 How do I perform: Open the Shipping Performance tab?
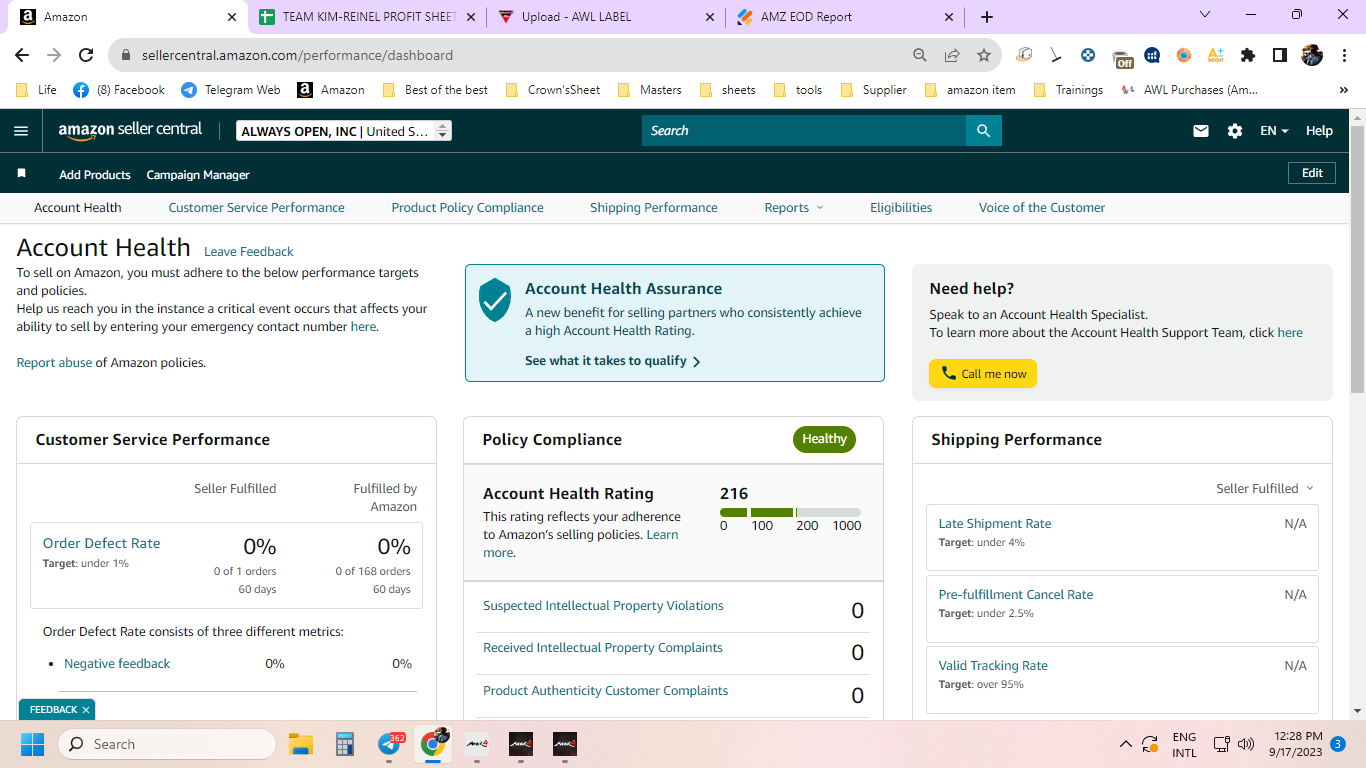(x=654, y=208)
